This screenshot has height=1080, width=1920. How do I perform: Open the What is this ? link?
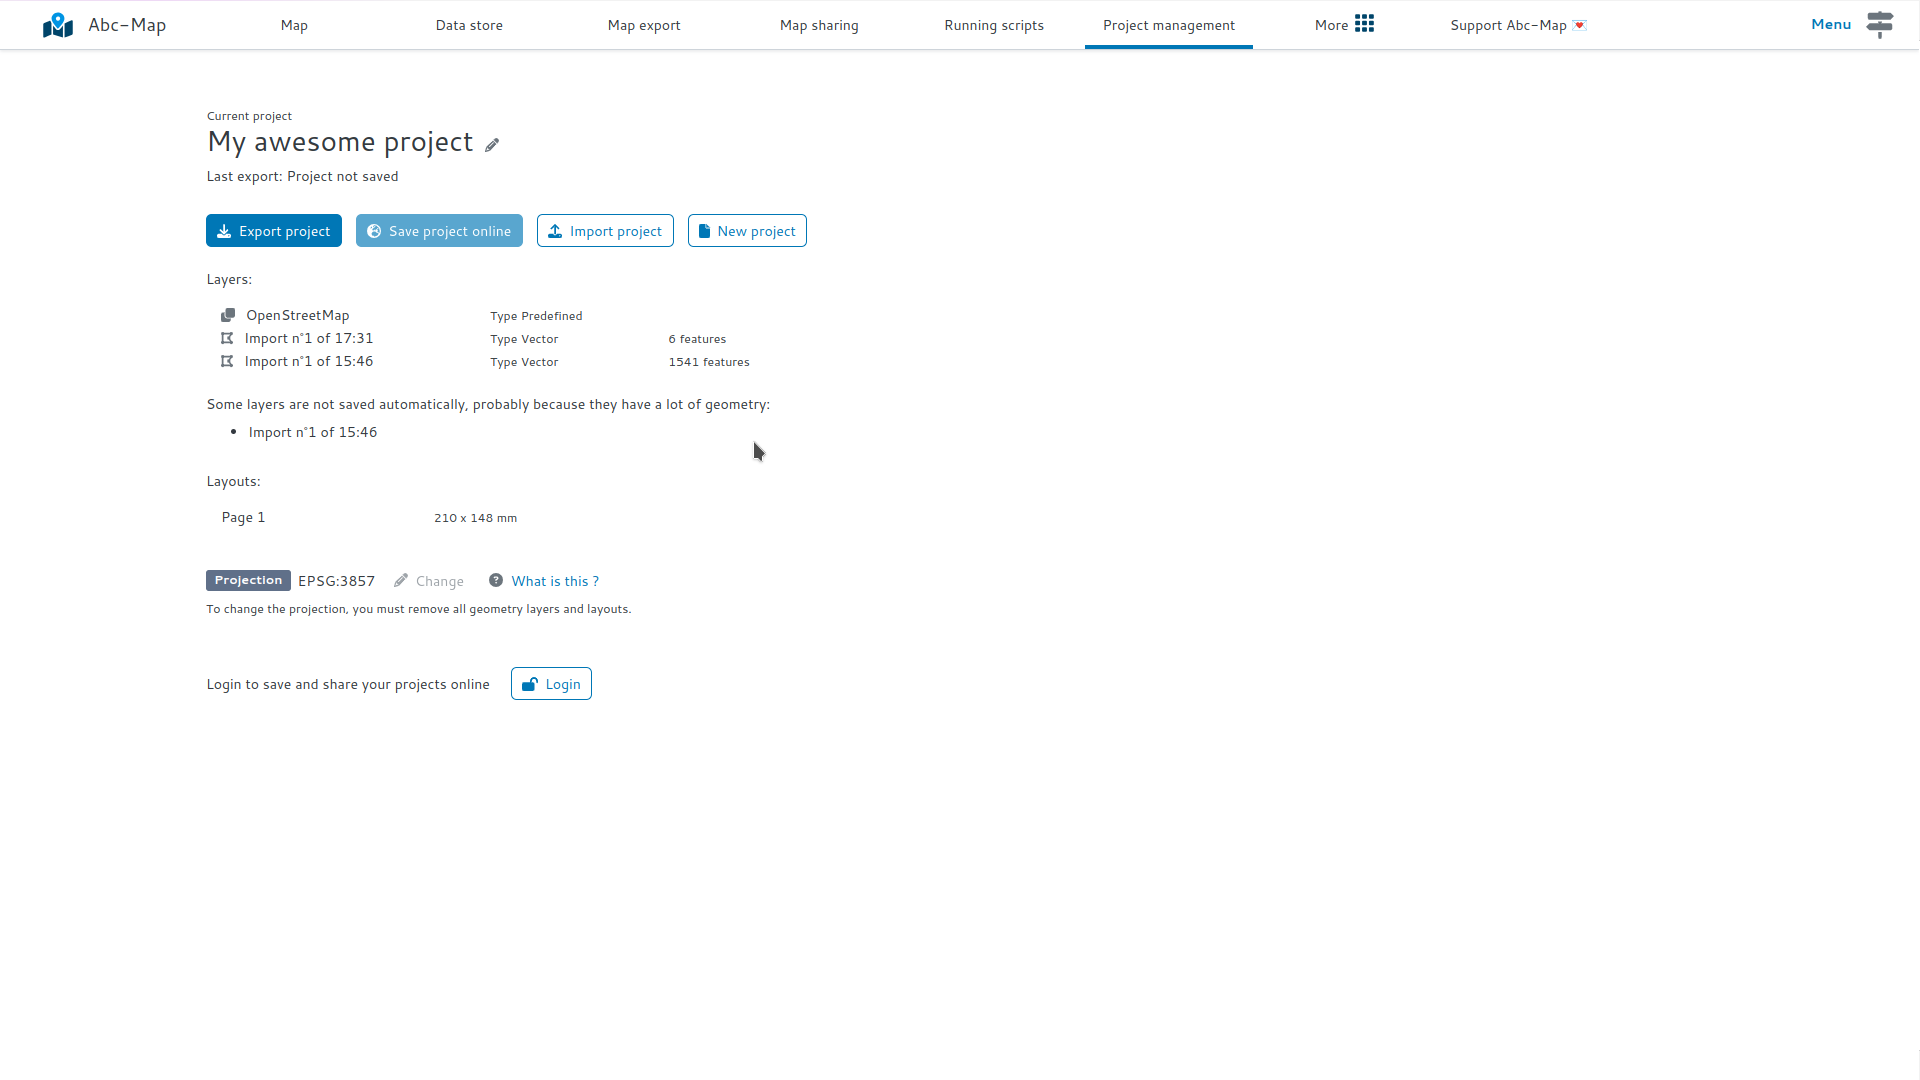pos(555,581)
